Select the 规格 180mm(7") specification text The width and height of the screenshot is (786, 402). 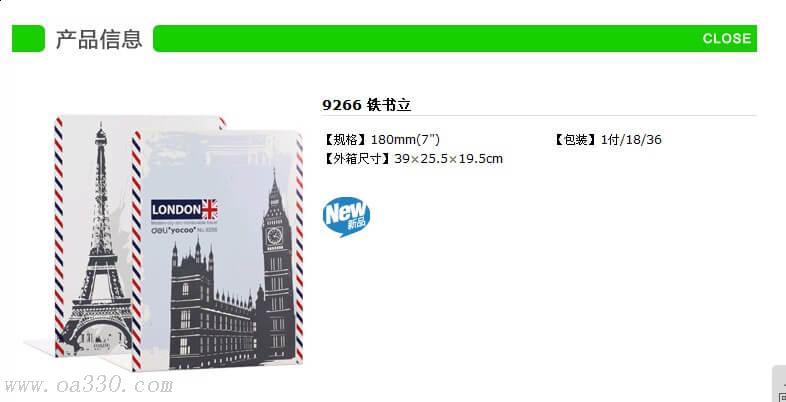(382, 139)
